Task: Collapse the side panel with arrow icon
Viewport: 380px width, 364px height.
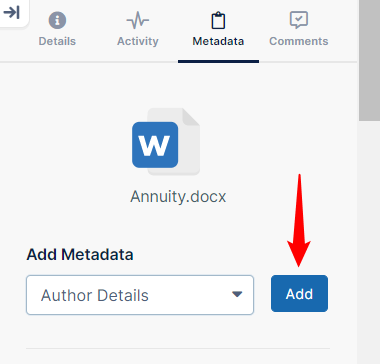Action: point(11,13)
